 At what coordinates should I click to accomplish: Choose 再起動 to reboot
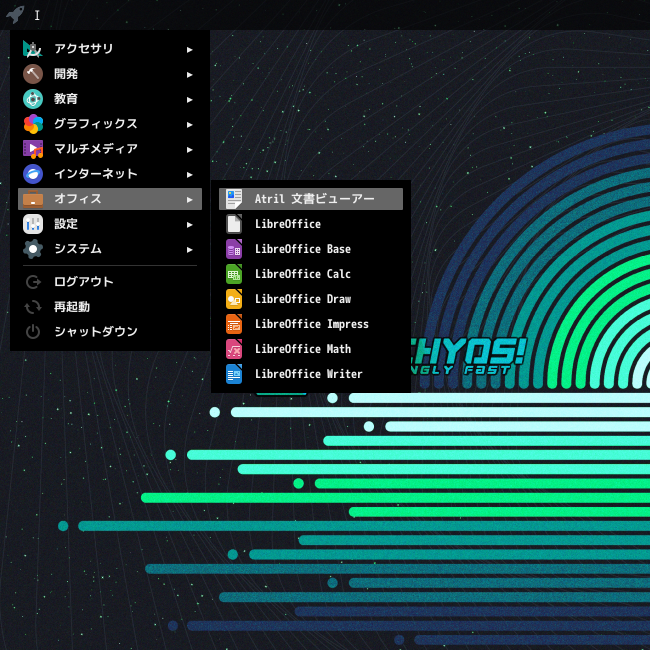point(110,307)
